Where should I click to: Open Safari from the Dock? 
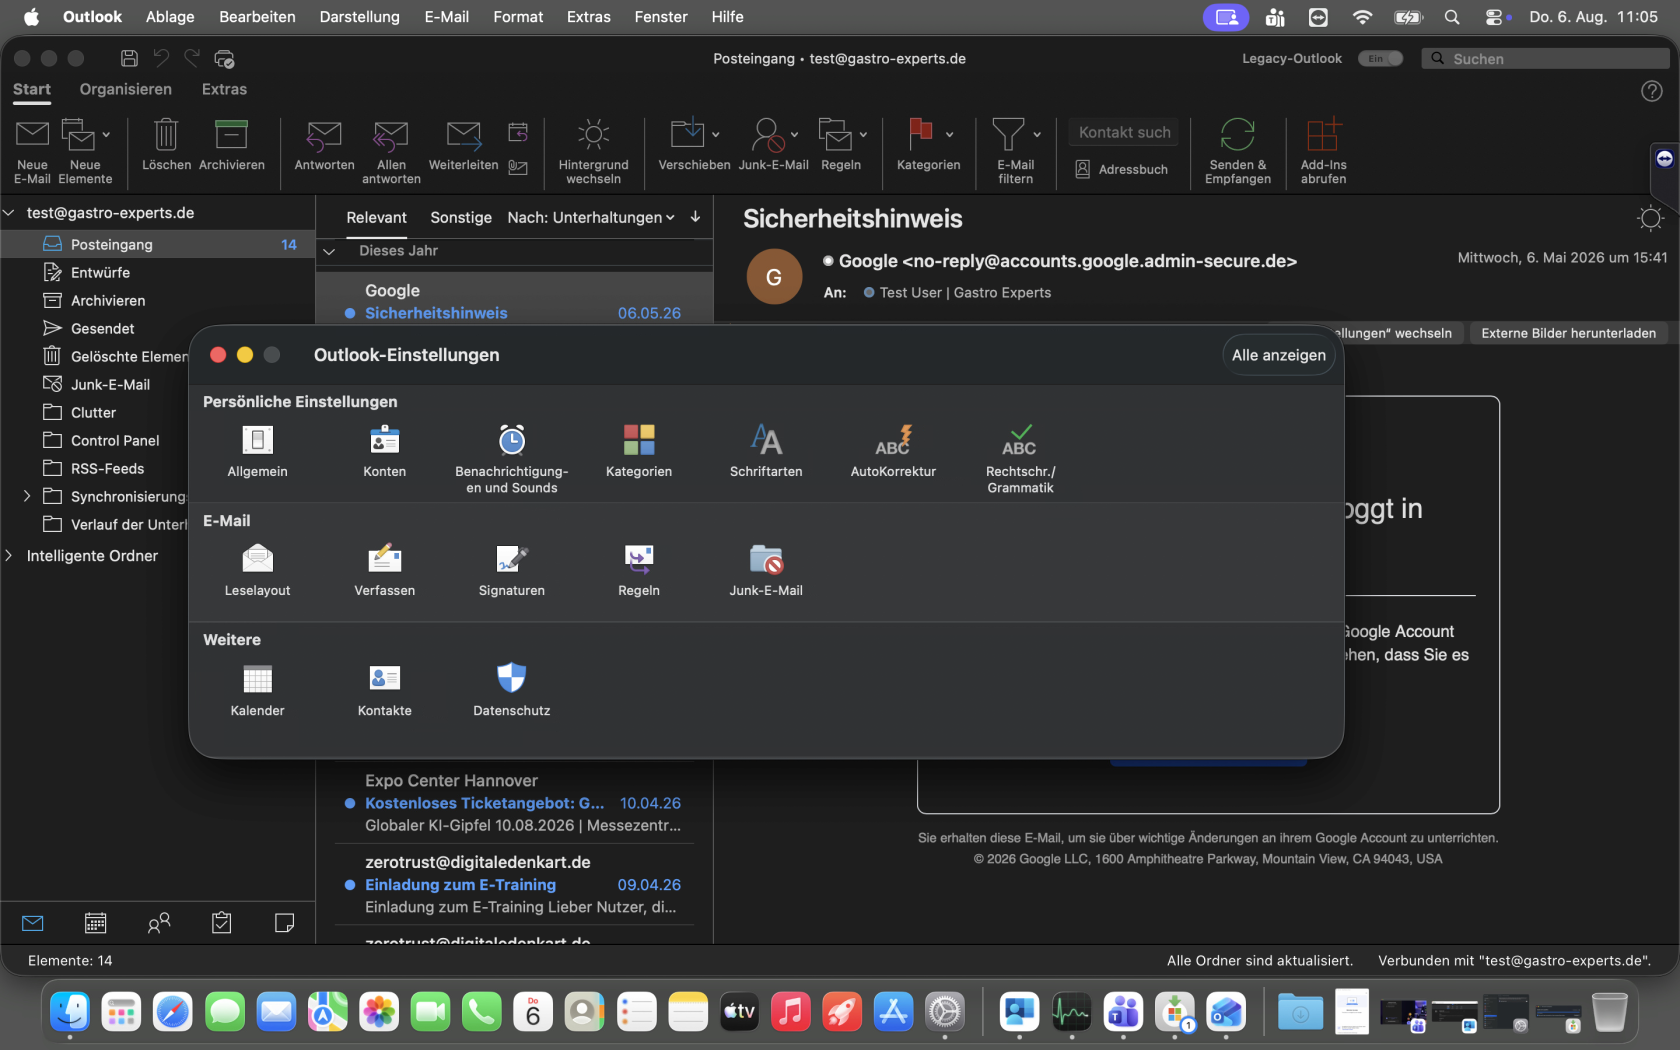point(173,1012)
